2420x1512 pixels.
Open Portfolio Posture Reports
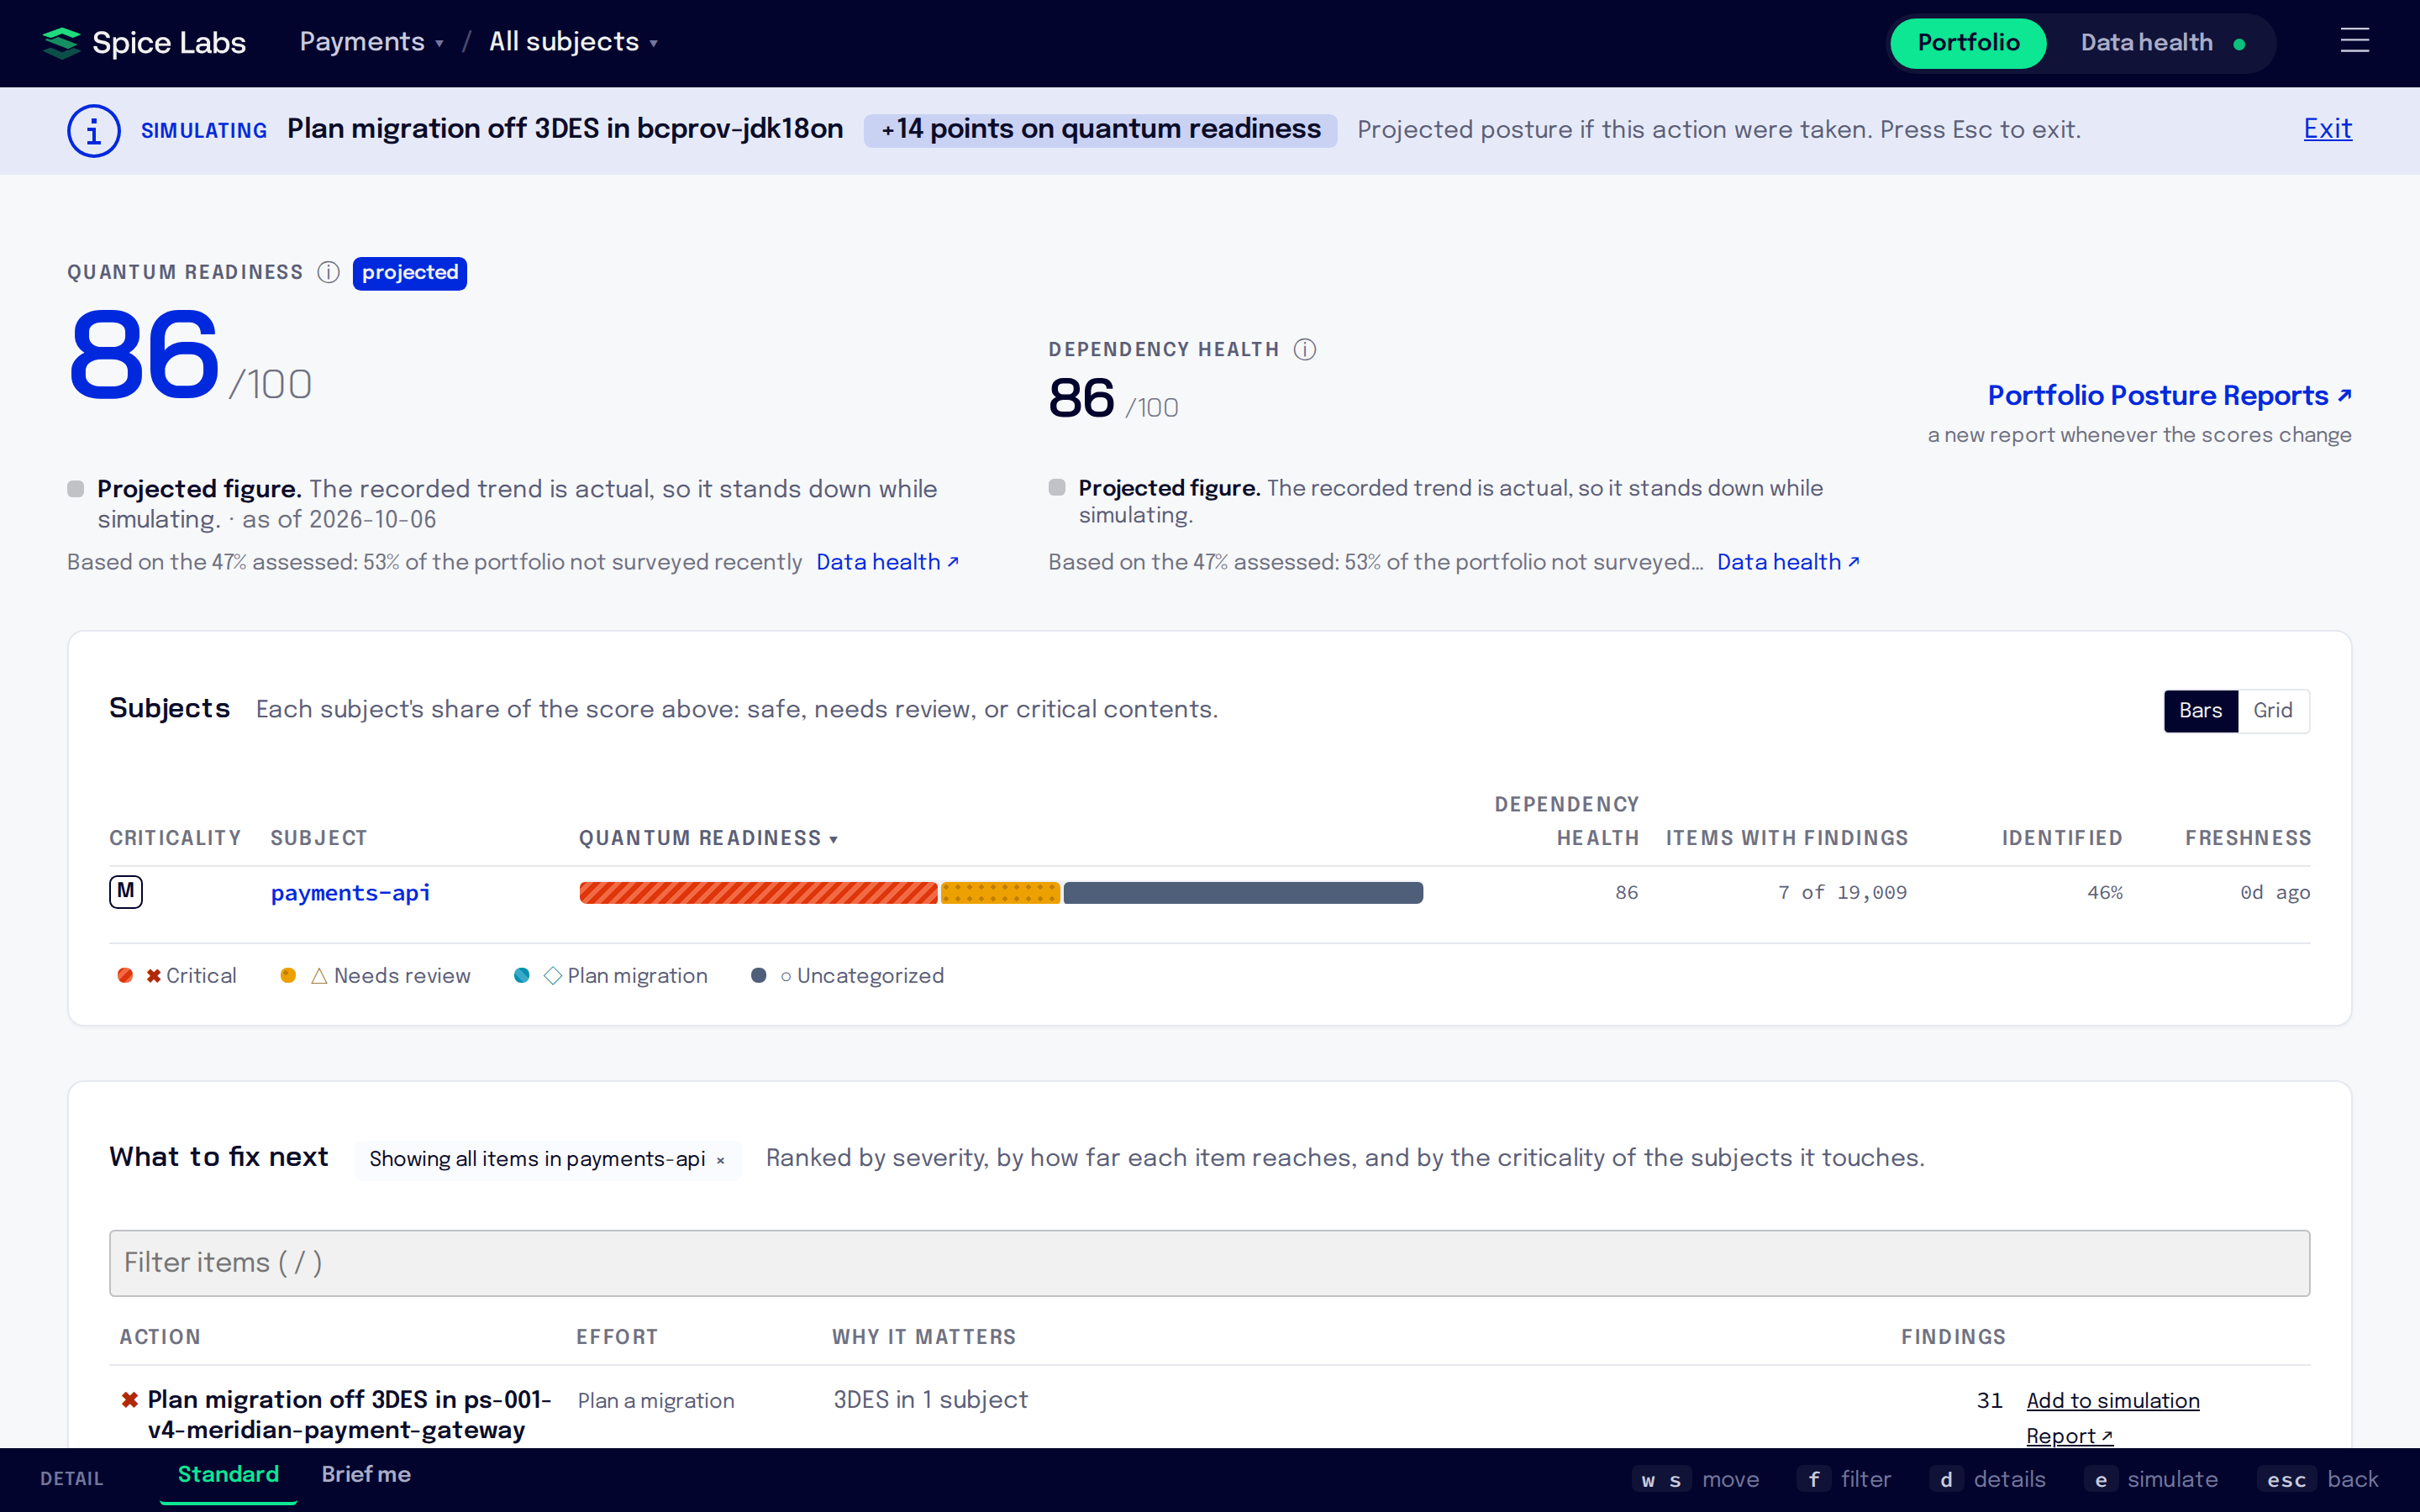point(2169,395)
